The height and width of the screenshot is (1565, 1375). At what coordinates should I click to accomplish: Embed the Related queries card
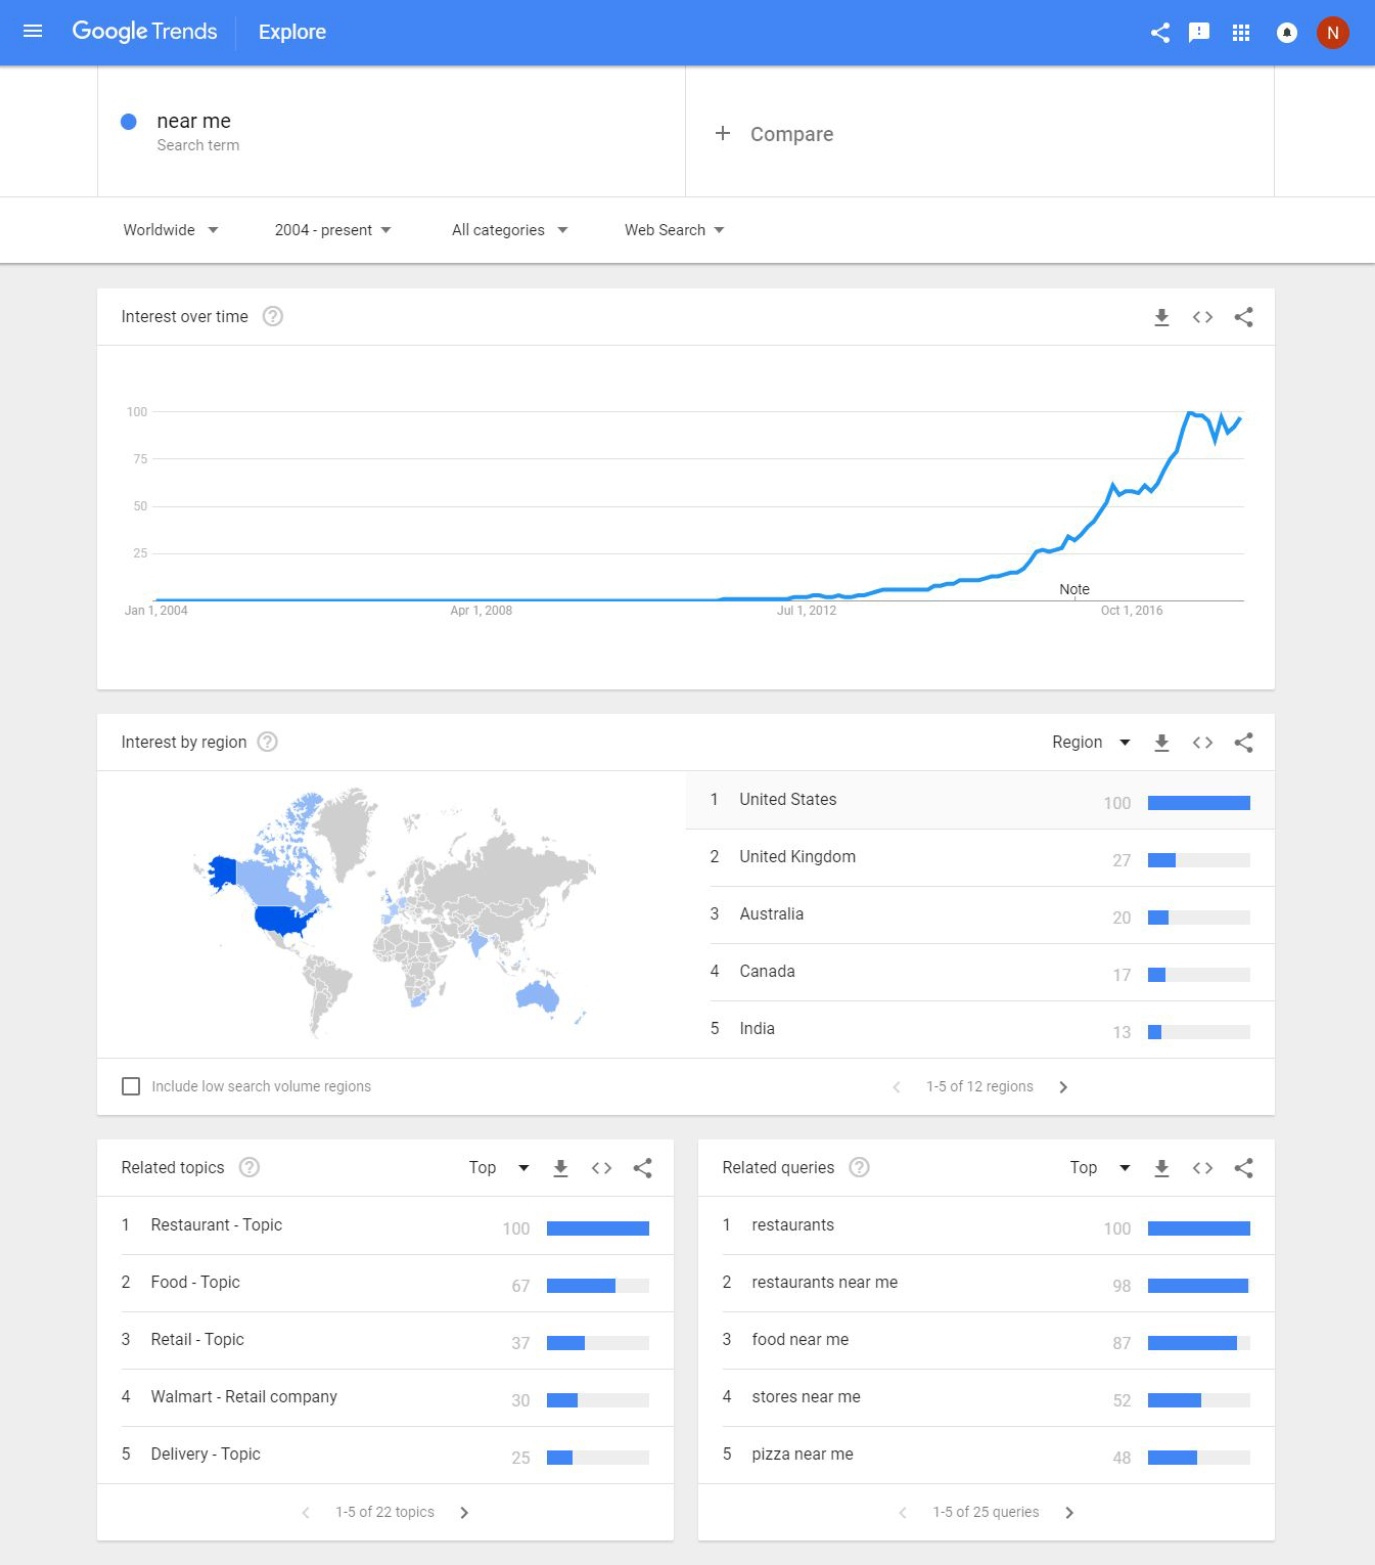(1202, 1168)
